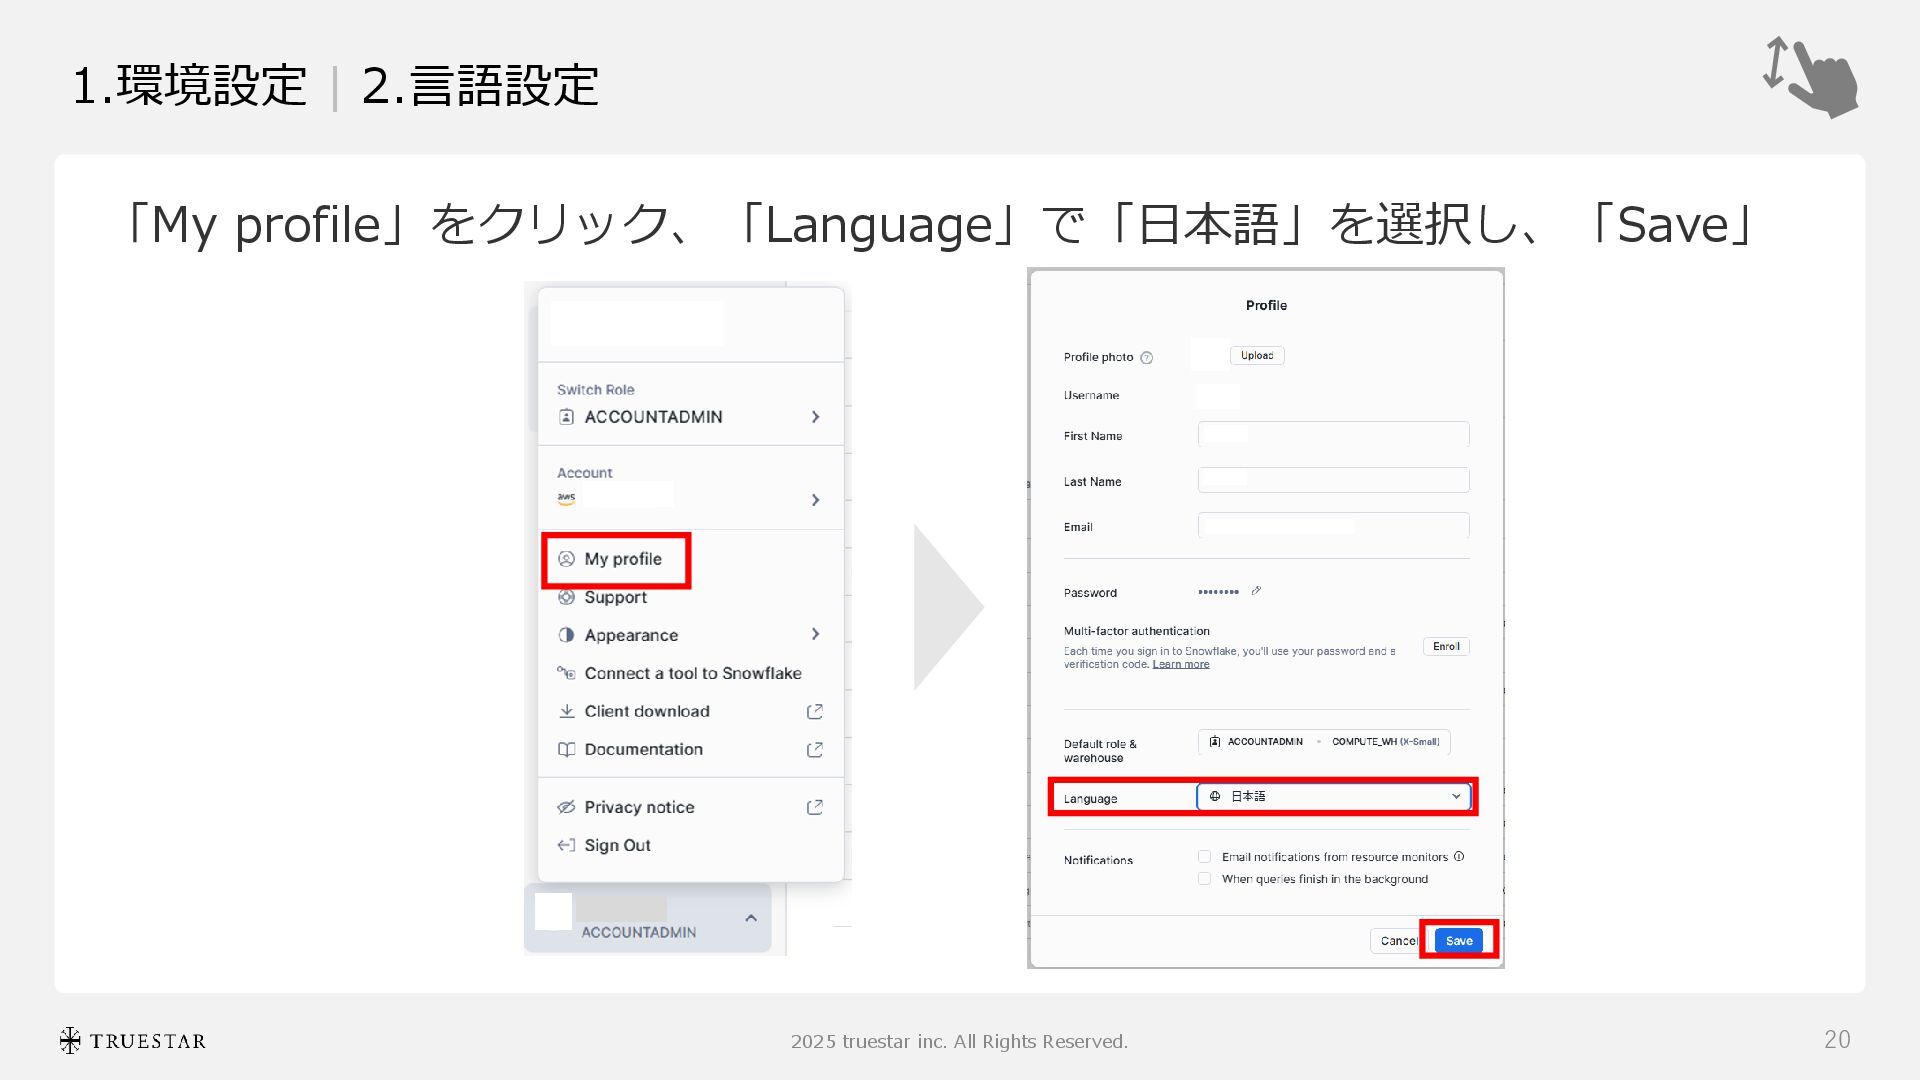Click the blue Save button
This screenshot has height=1080, width=1920.
[x=1459, y=941]
